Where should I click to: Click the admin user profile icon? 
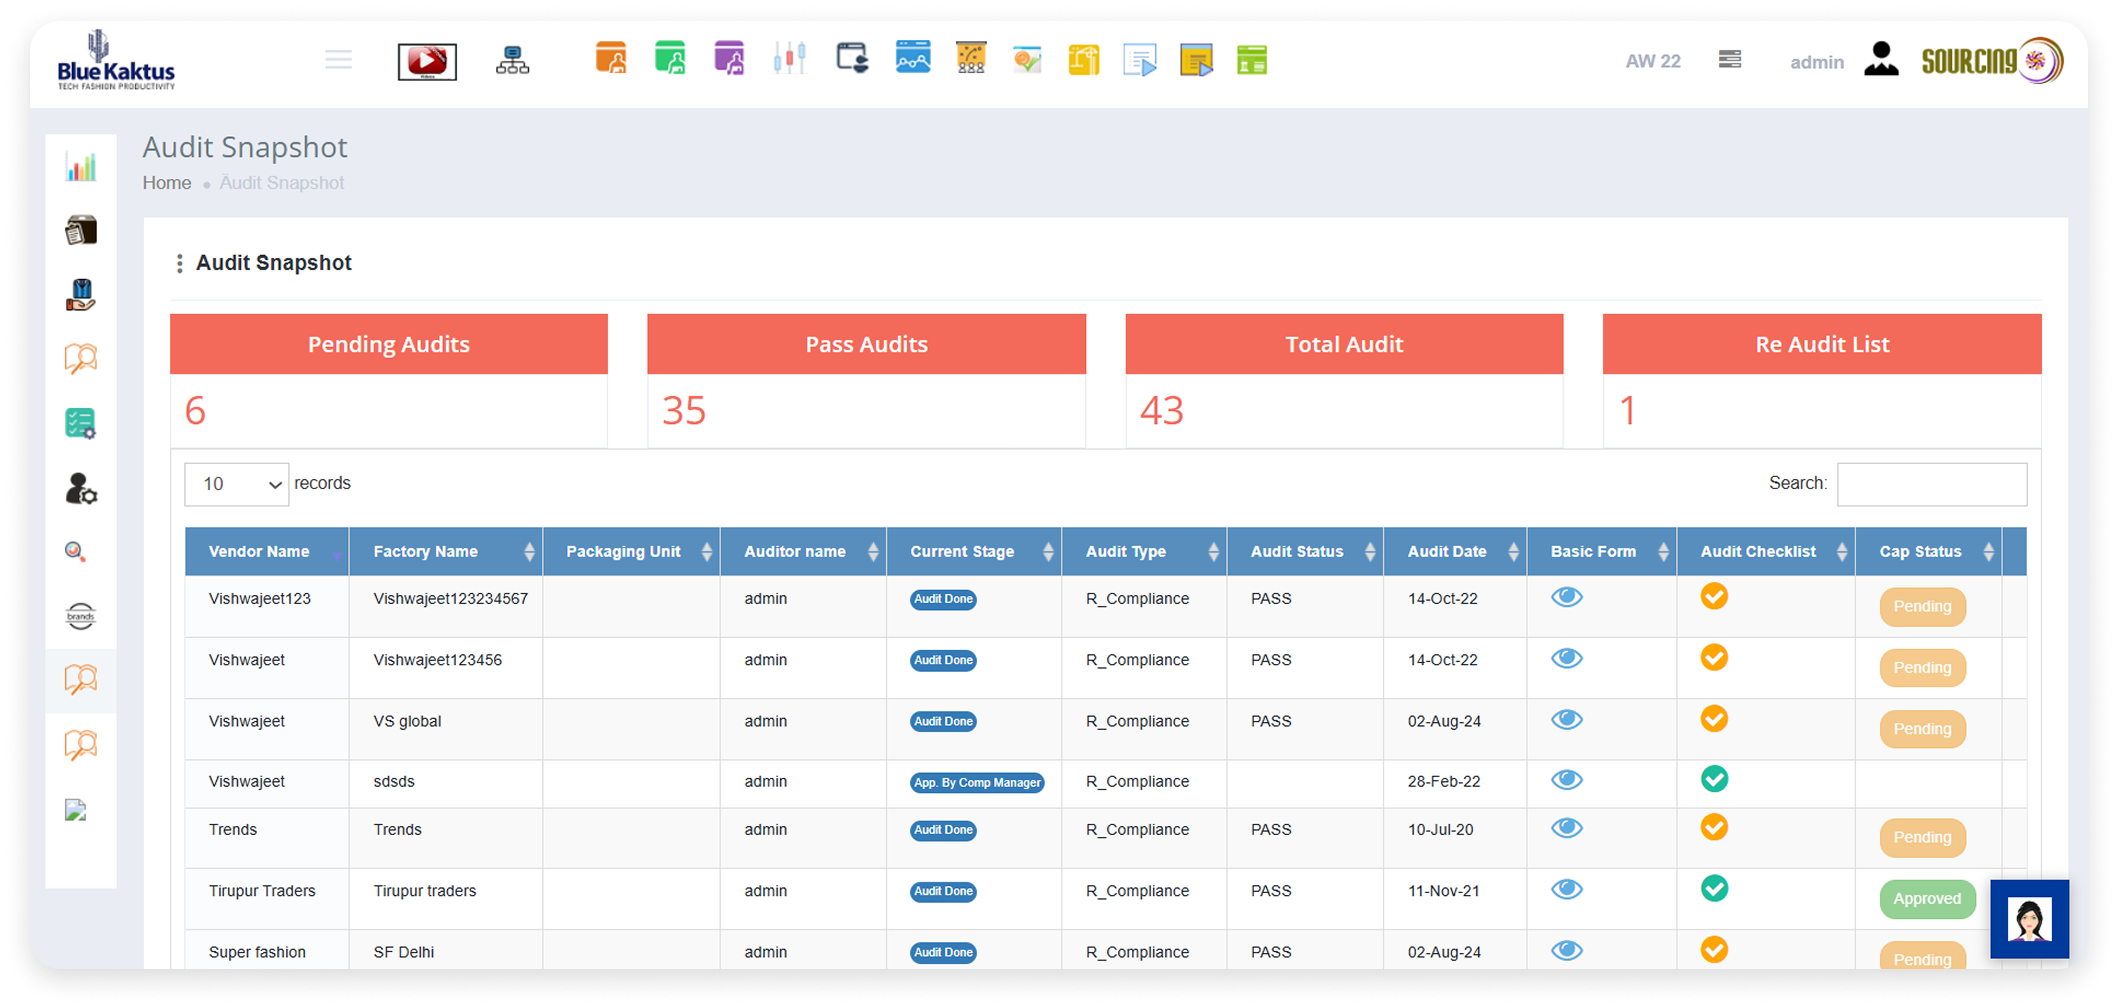[1881, 60]
